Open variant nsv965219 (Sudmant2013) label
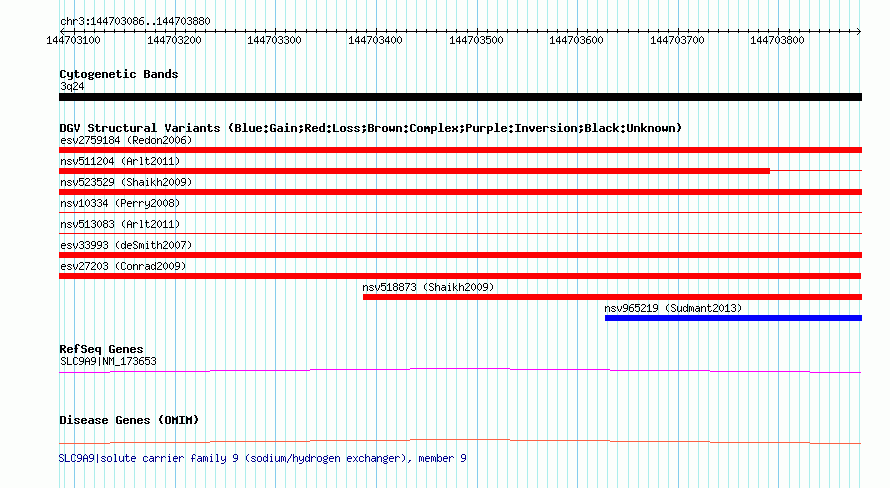This screenshot has height=488, width=890. pos(673,308)
